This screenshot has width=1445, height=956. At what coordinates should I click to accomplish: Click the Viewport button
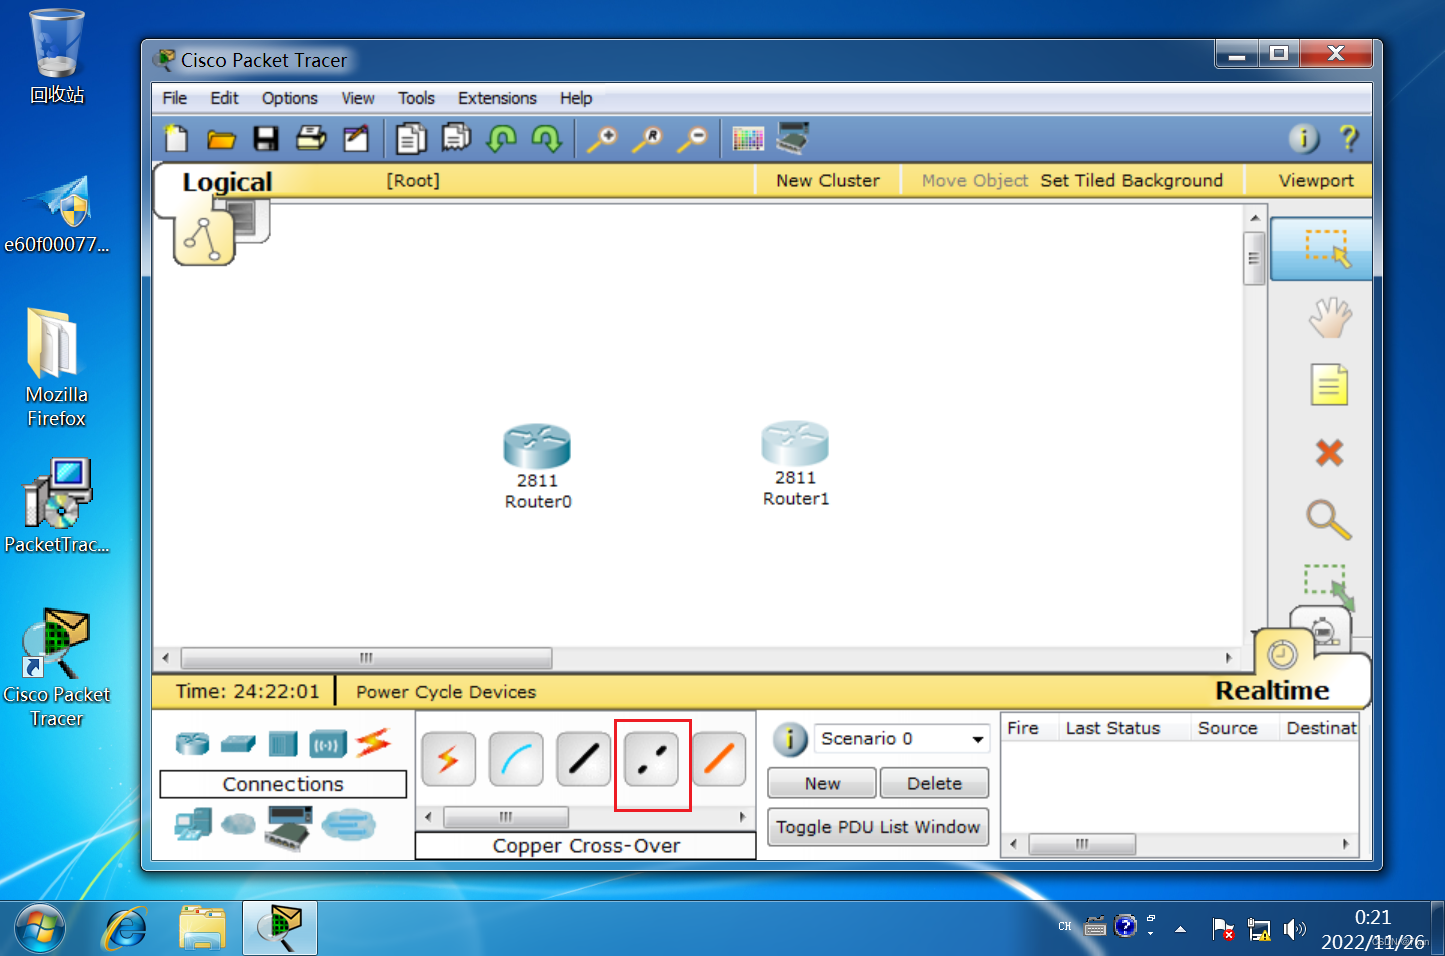click(x=1316, y=181)
